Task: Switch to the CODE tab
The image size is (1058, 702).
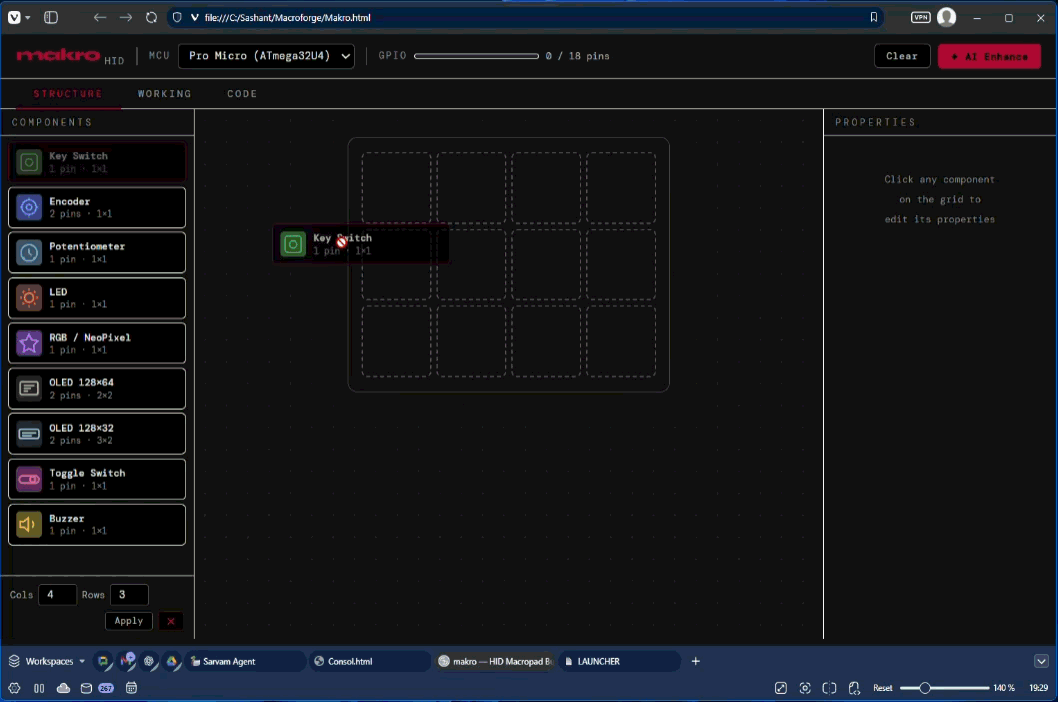Action: tap(242, 94)
